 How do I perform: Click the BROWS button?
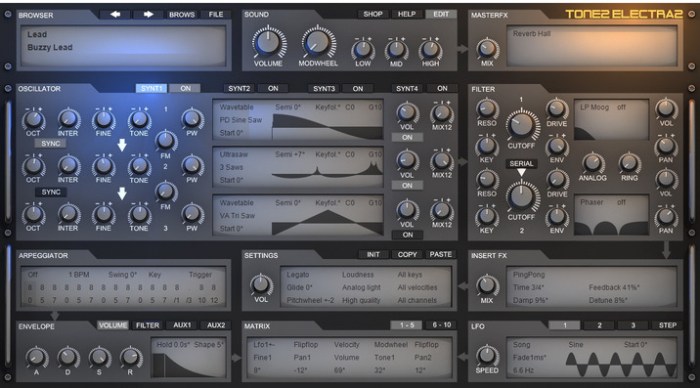[182, 14]
